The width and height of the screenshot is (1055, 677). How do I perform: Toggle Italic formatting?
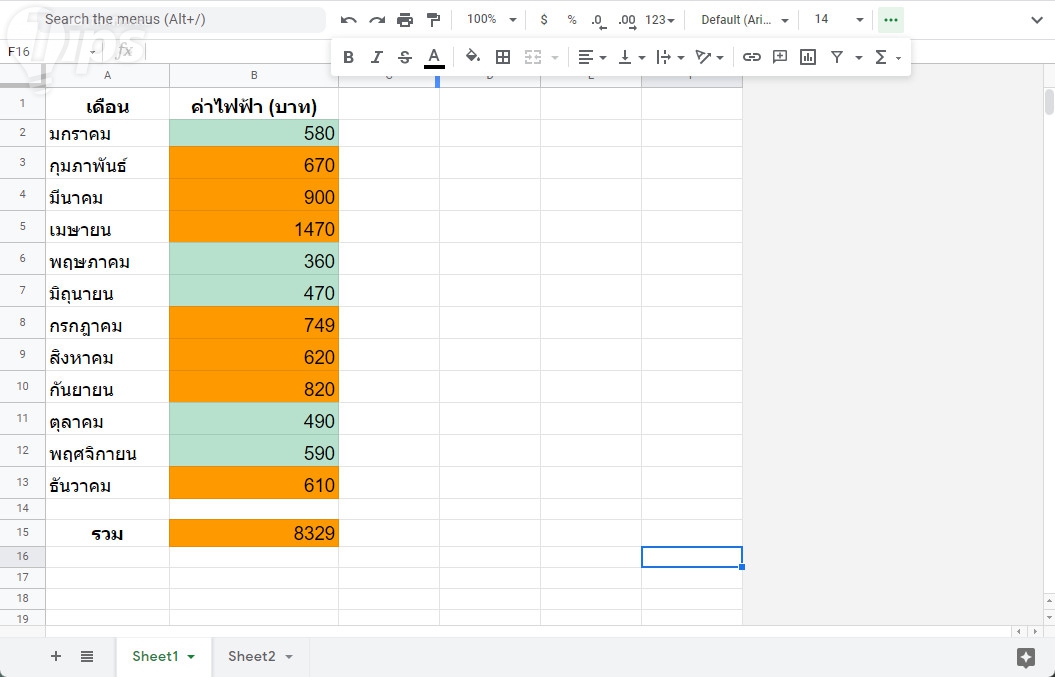click(377, 57)
